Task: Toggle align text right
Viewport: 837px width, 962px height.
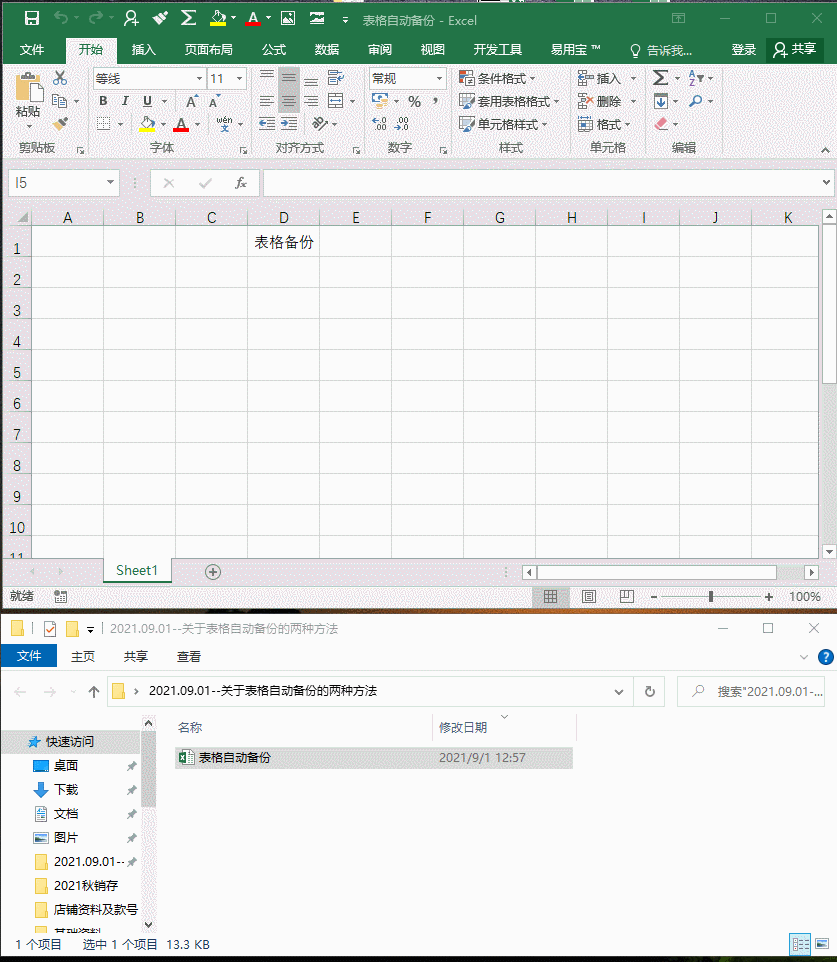Action: (311, 101)
